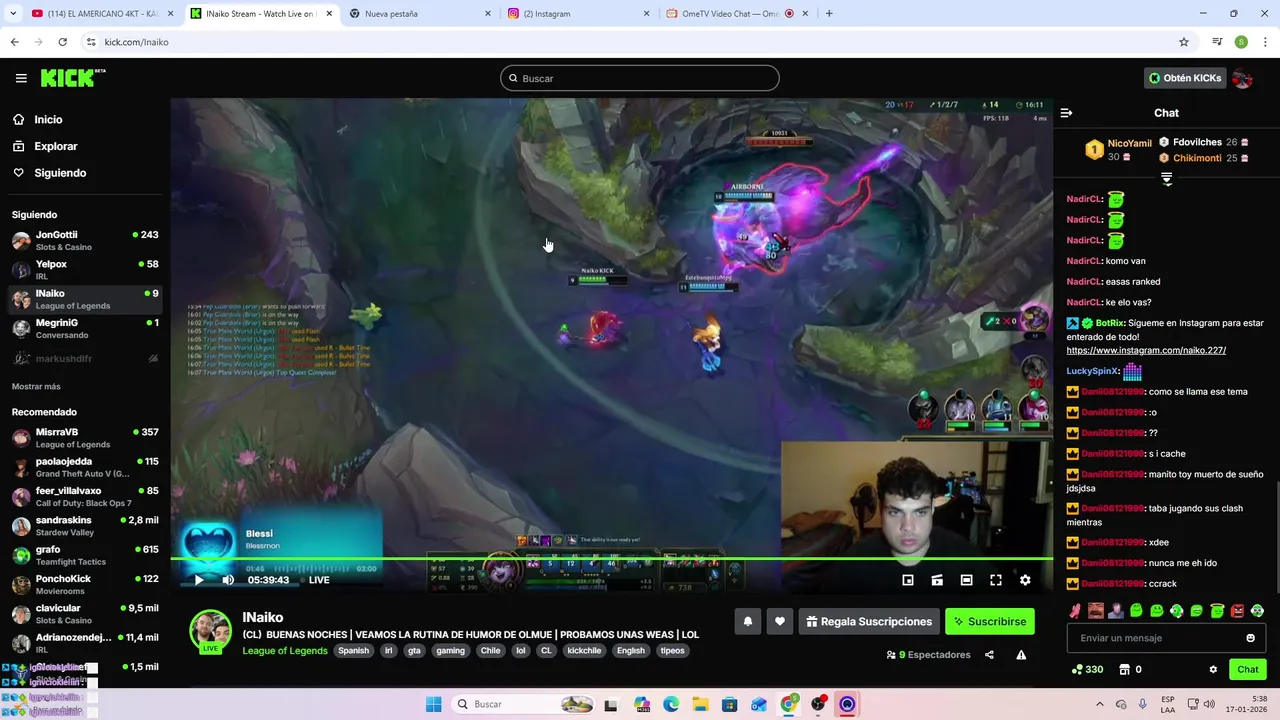
Task: Open MisrraVB recommended channel
Action: click(85, 438)
